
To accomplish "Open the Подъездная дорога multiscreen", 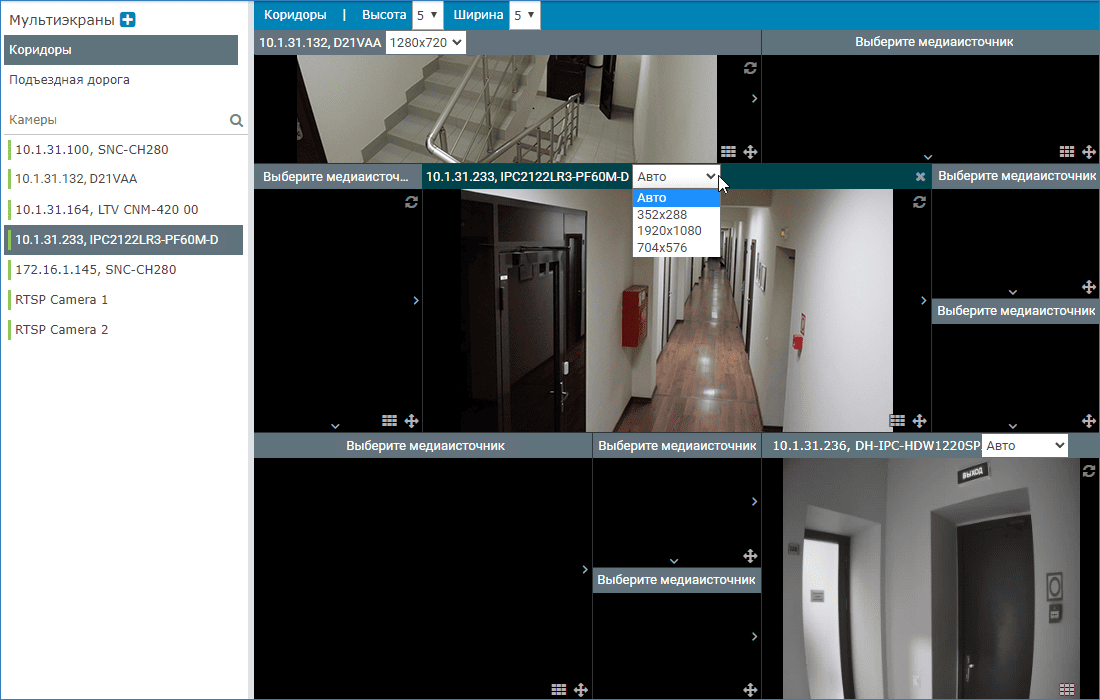I will [70, 80].
